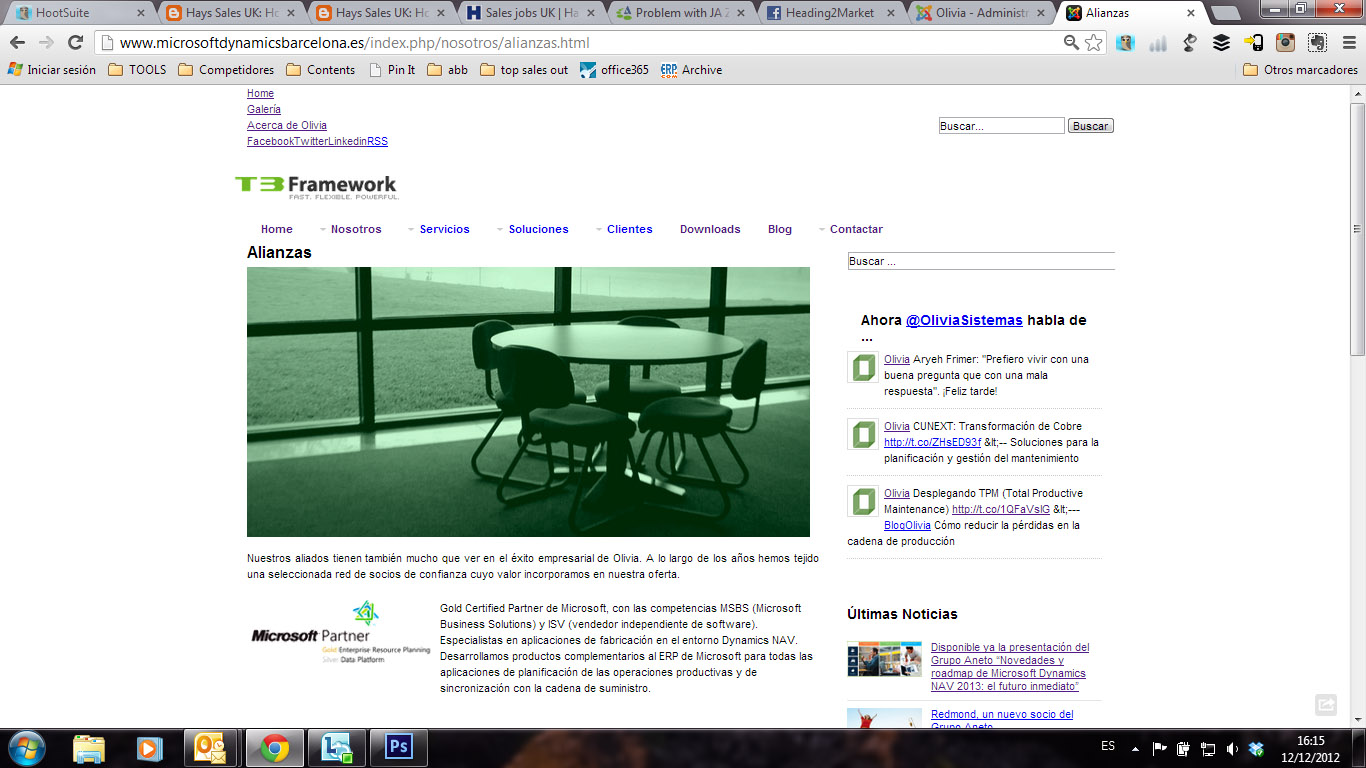
Task: Open Photoshop from the taskbar
Action: pos(399,748)
